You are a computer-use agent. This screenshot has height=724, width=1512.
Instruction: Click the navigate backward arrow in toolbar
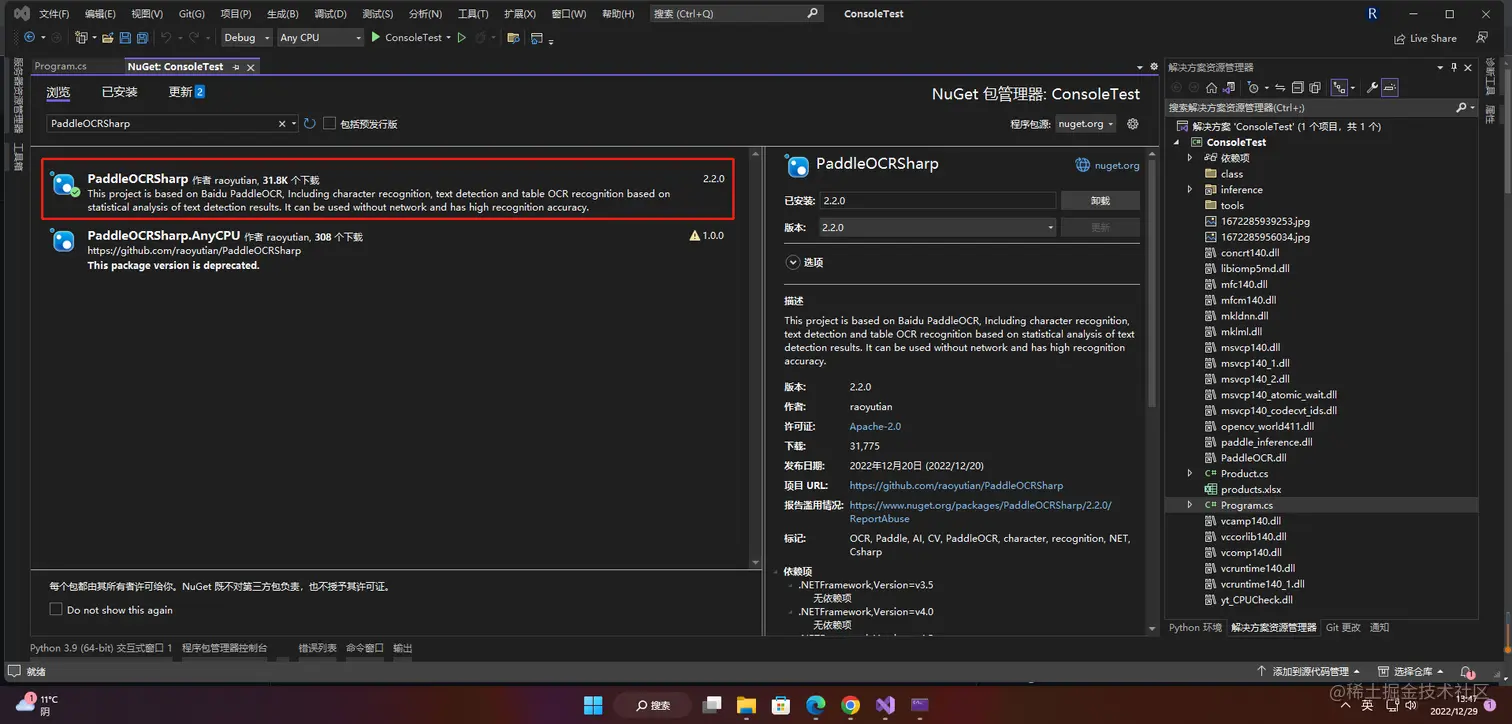[29, 38]
